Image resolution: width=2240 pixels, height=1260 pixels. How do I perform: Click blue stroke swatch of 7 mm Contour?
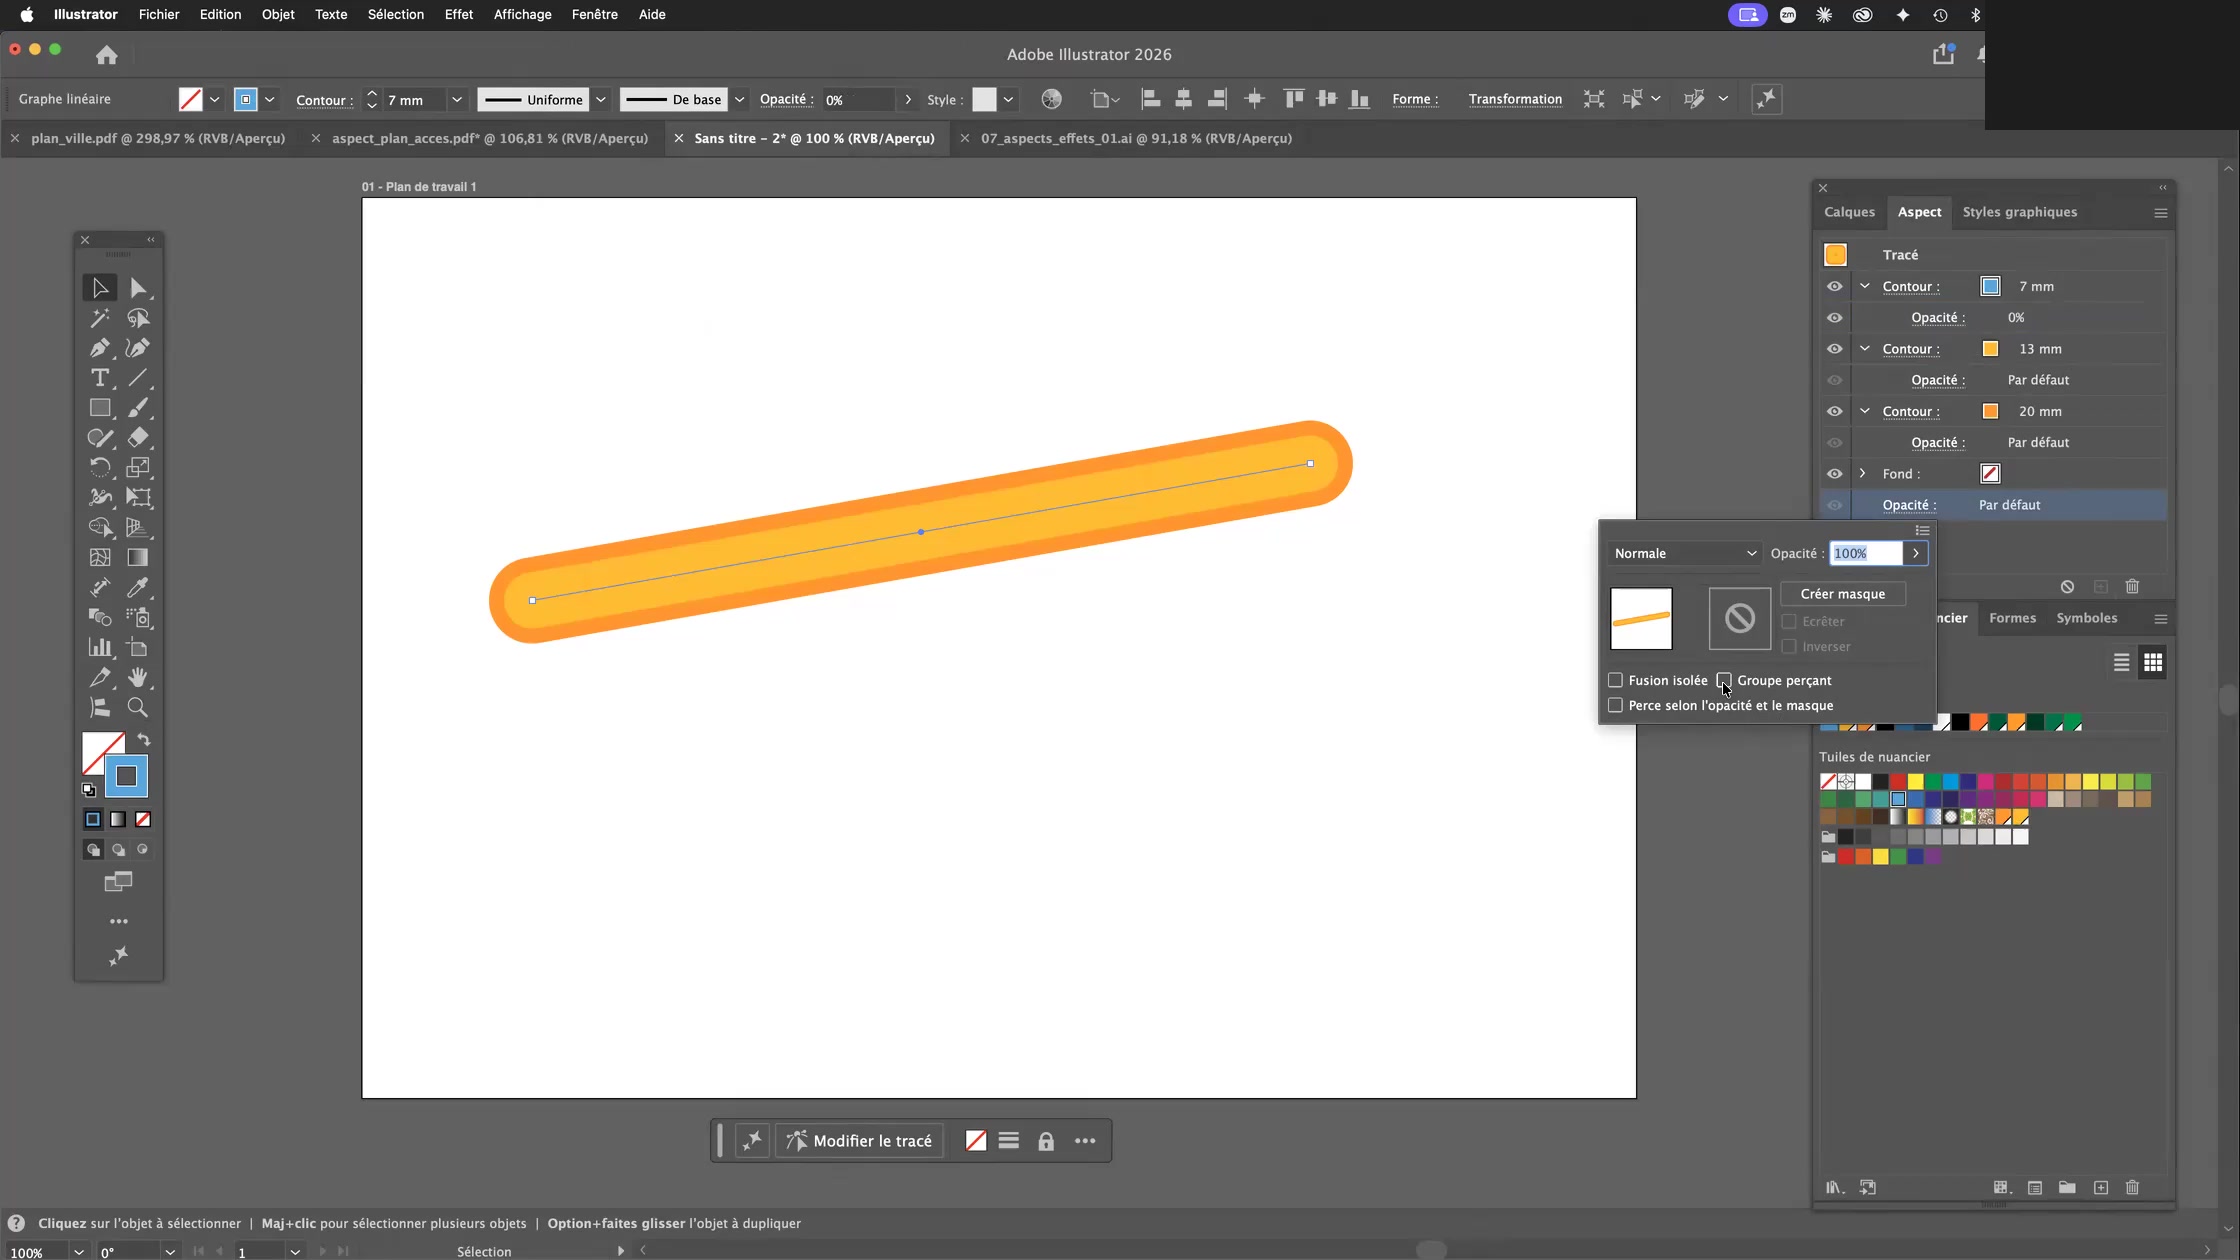[x=1990, y=287]
